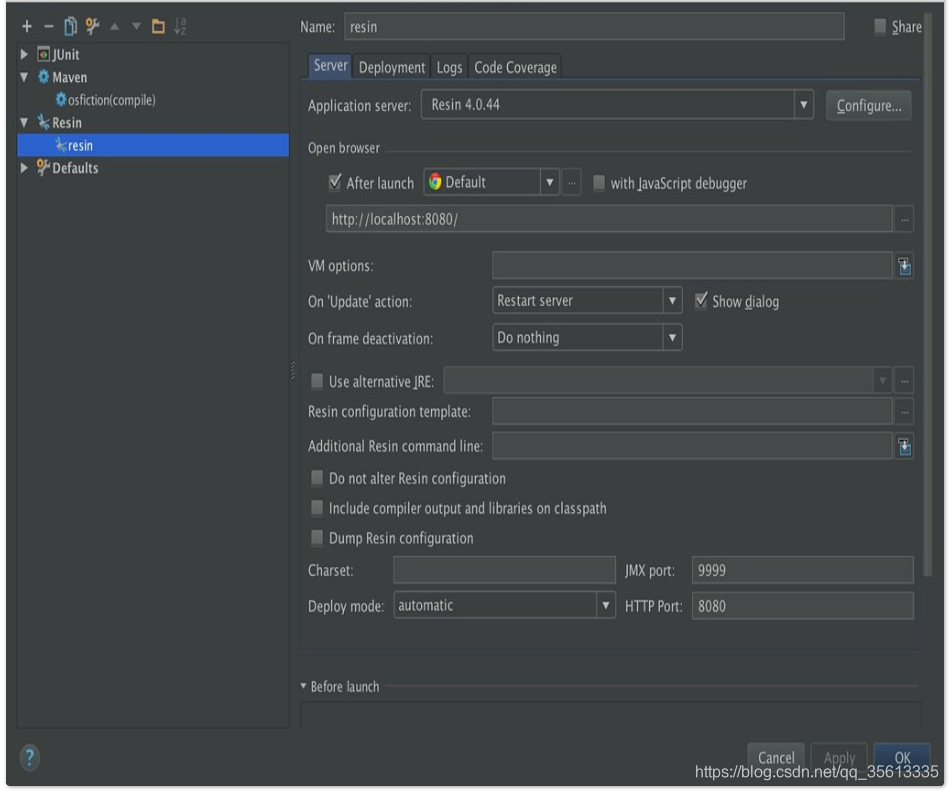Collapse the Resin tree node arrow
This screenshot has height=791, width=949.
[x=24, y=123]
